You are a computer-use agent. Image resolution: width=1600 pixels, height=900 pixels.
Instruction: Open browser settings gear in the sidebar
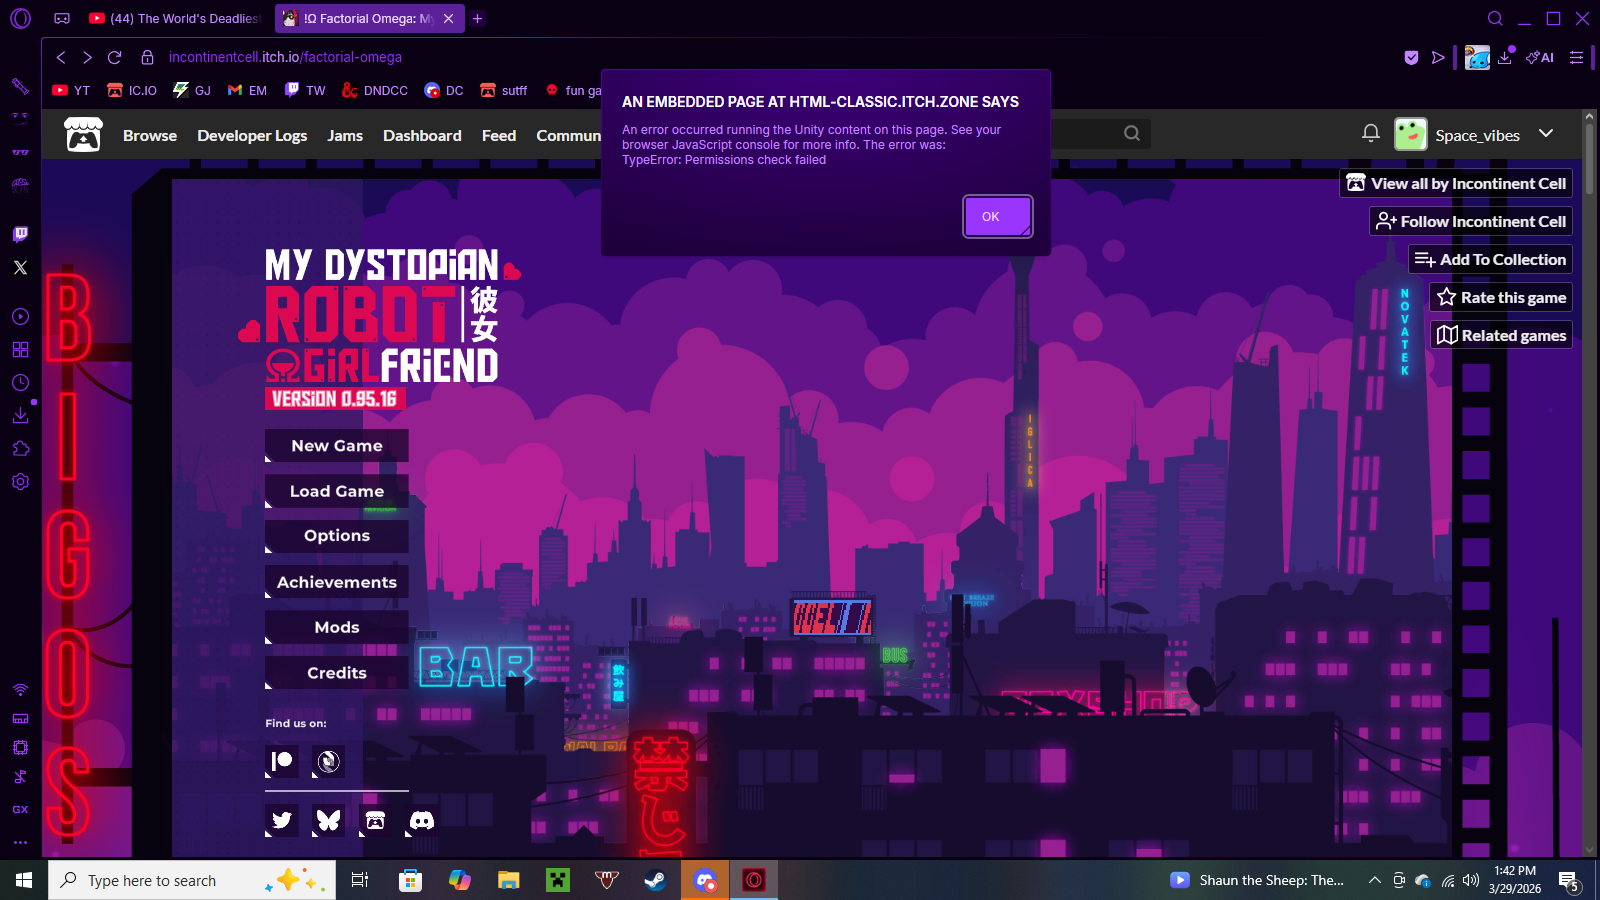click(20, 481)
